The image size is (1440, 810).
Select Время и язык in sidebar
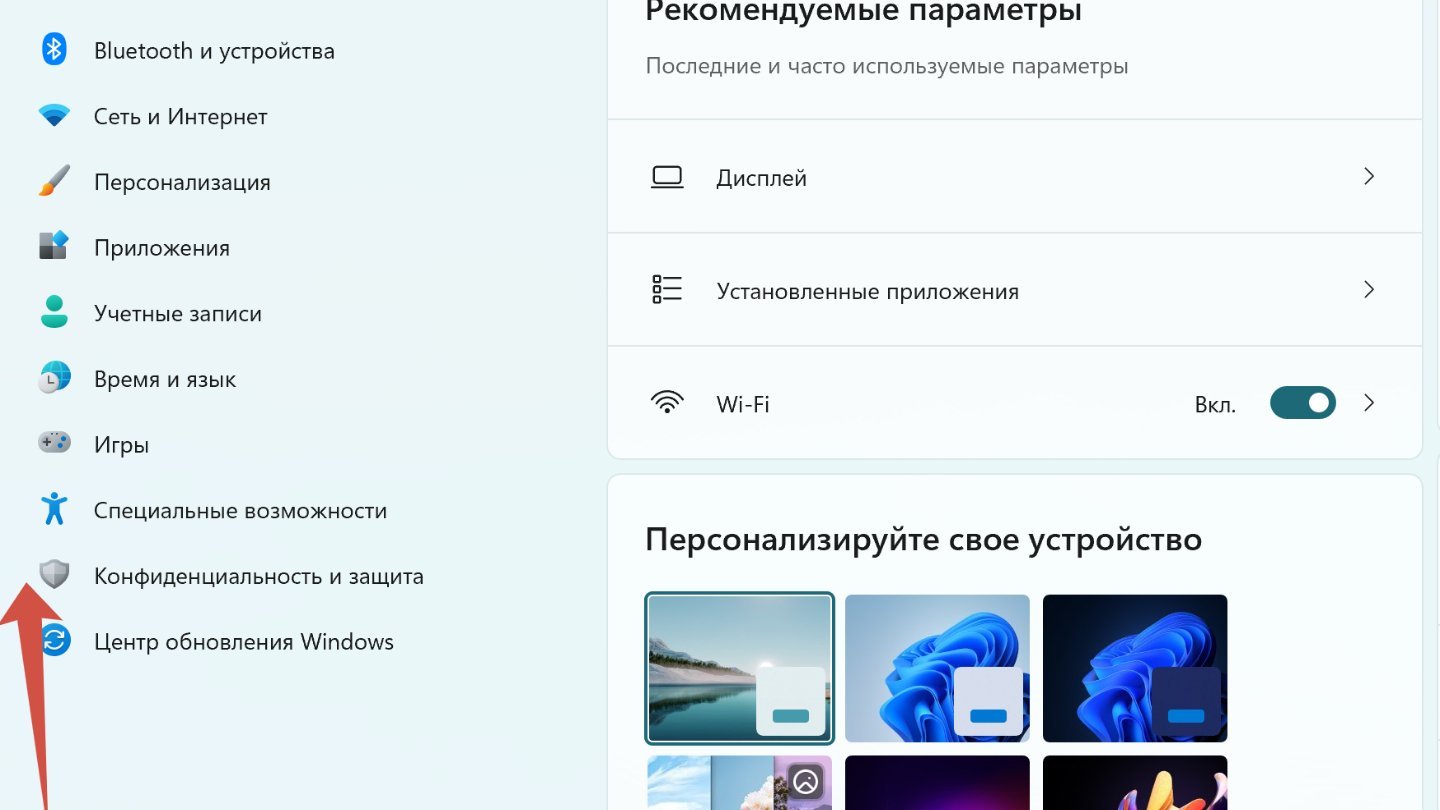165,379
